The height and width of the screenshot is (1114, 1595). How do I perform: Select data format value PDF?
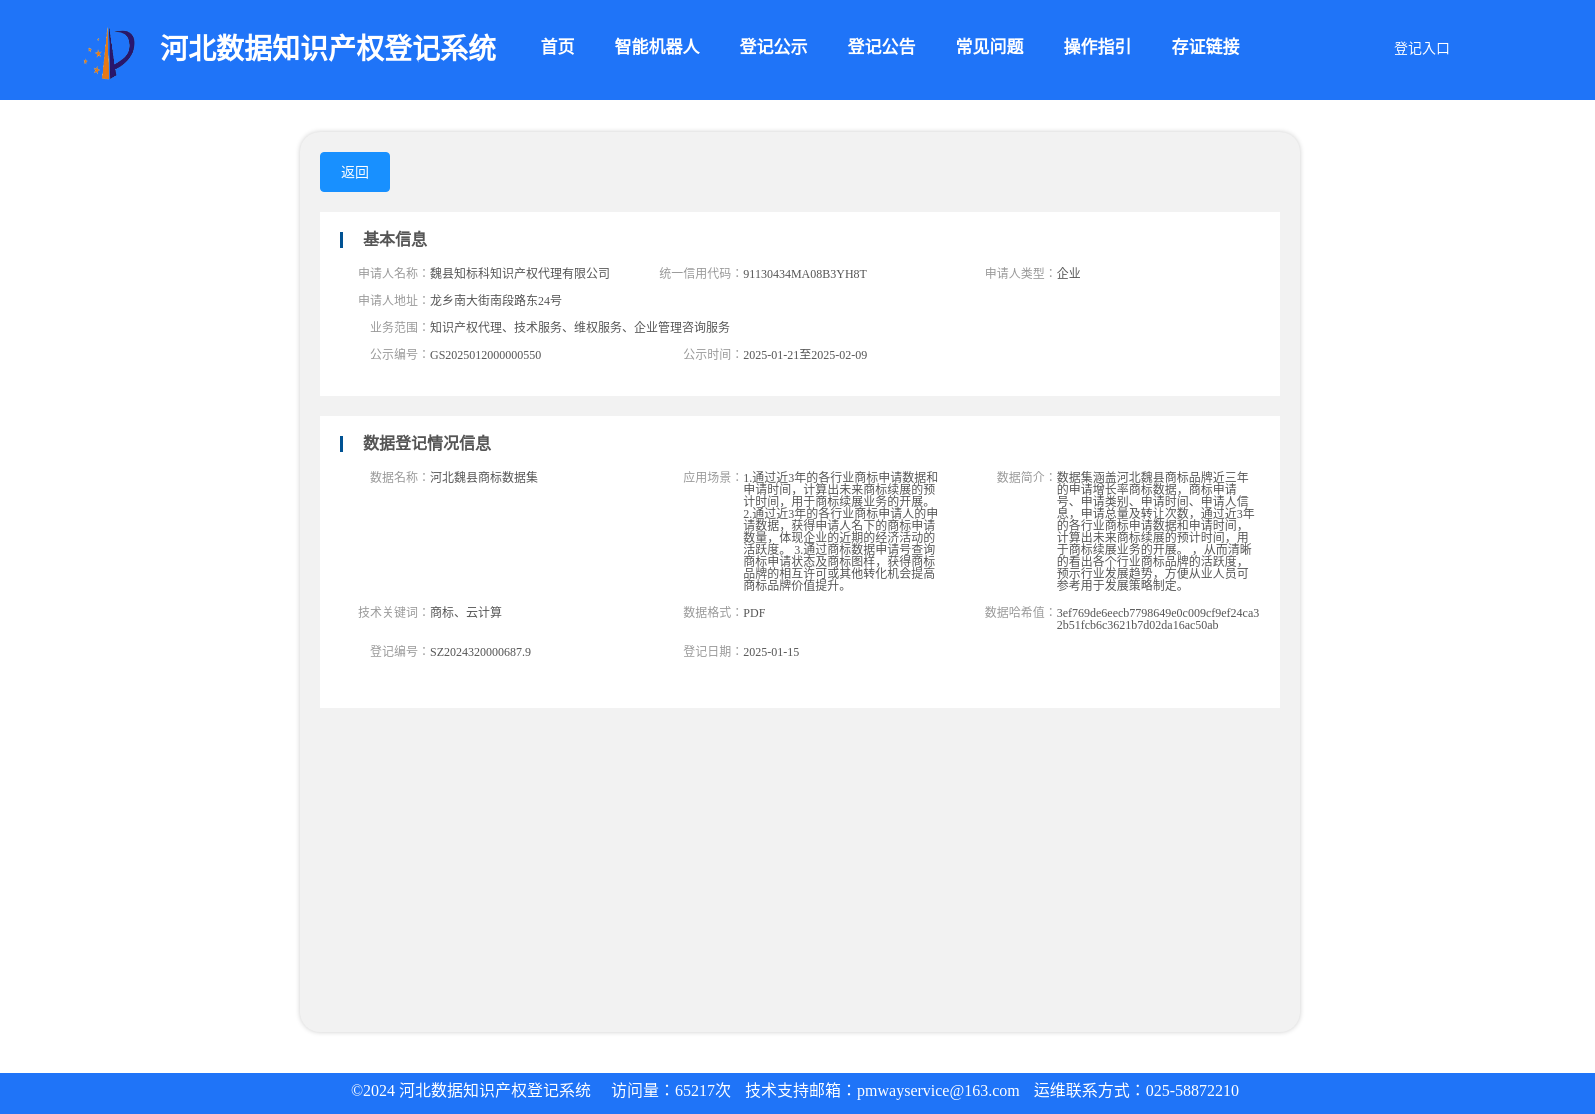754,613
